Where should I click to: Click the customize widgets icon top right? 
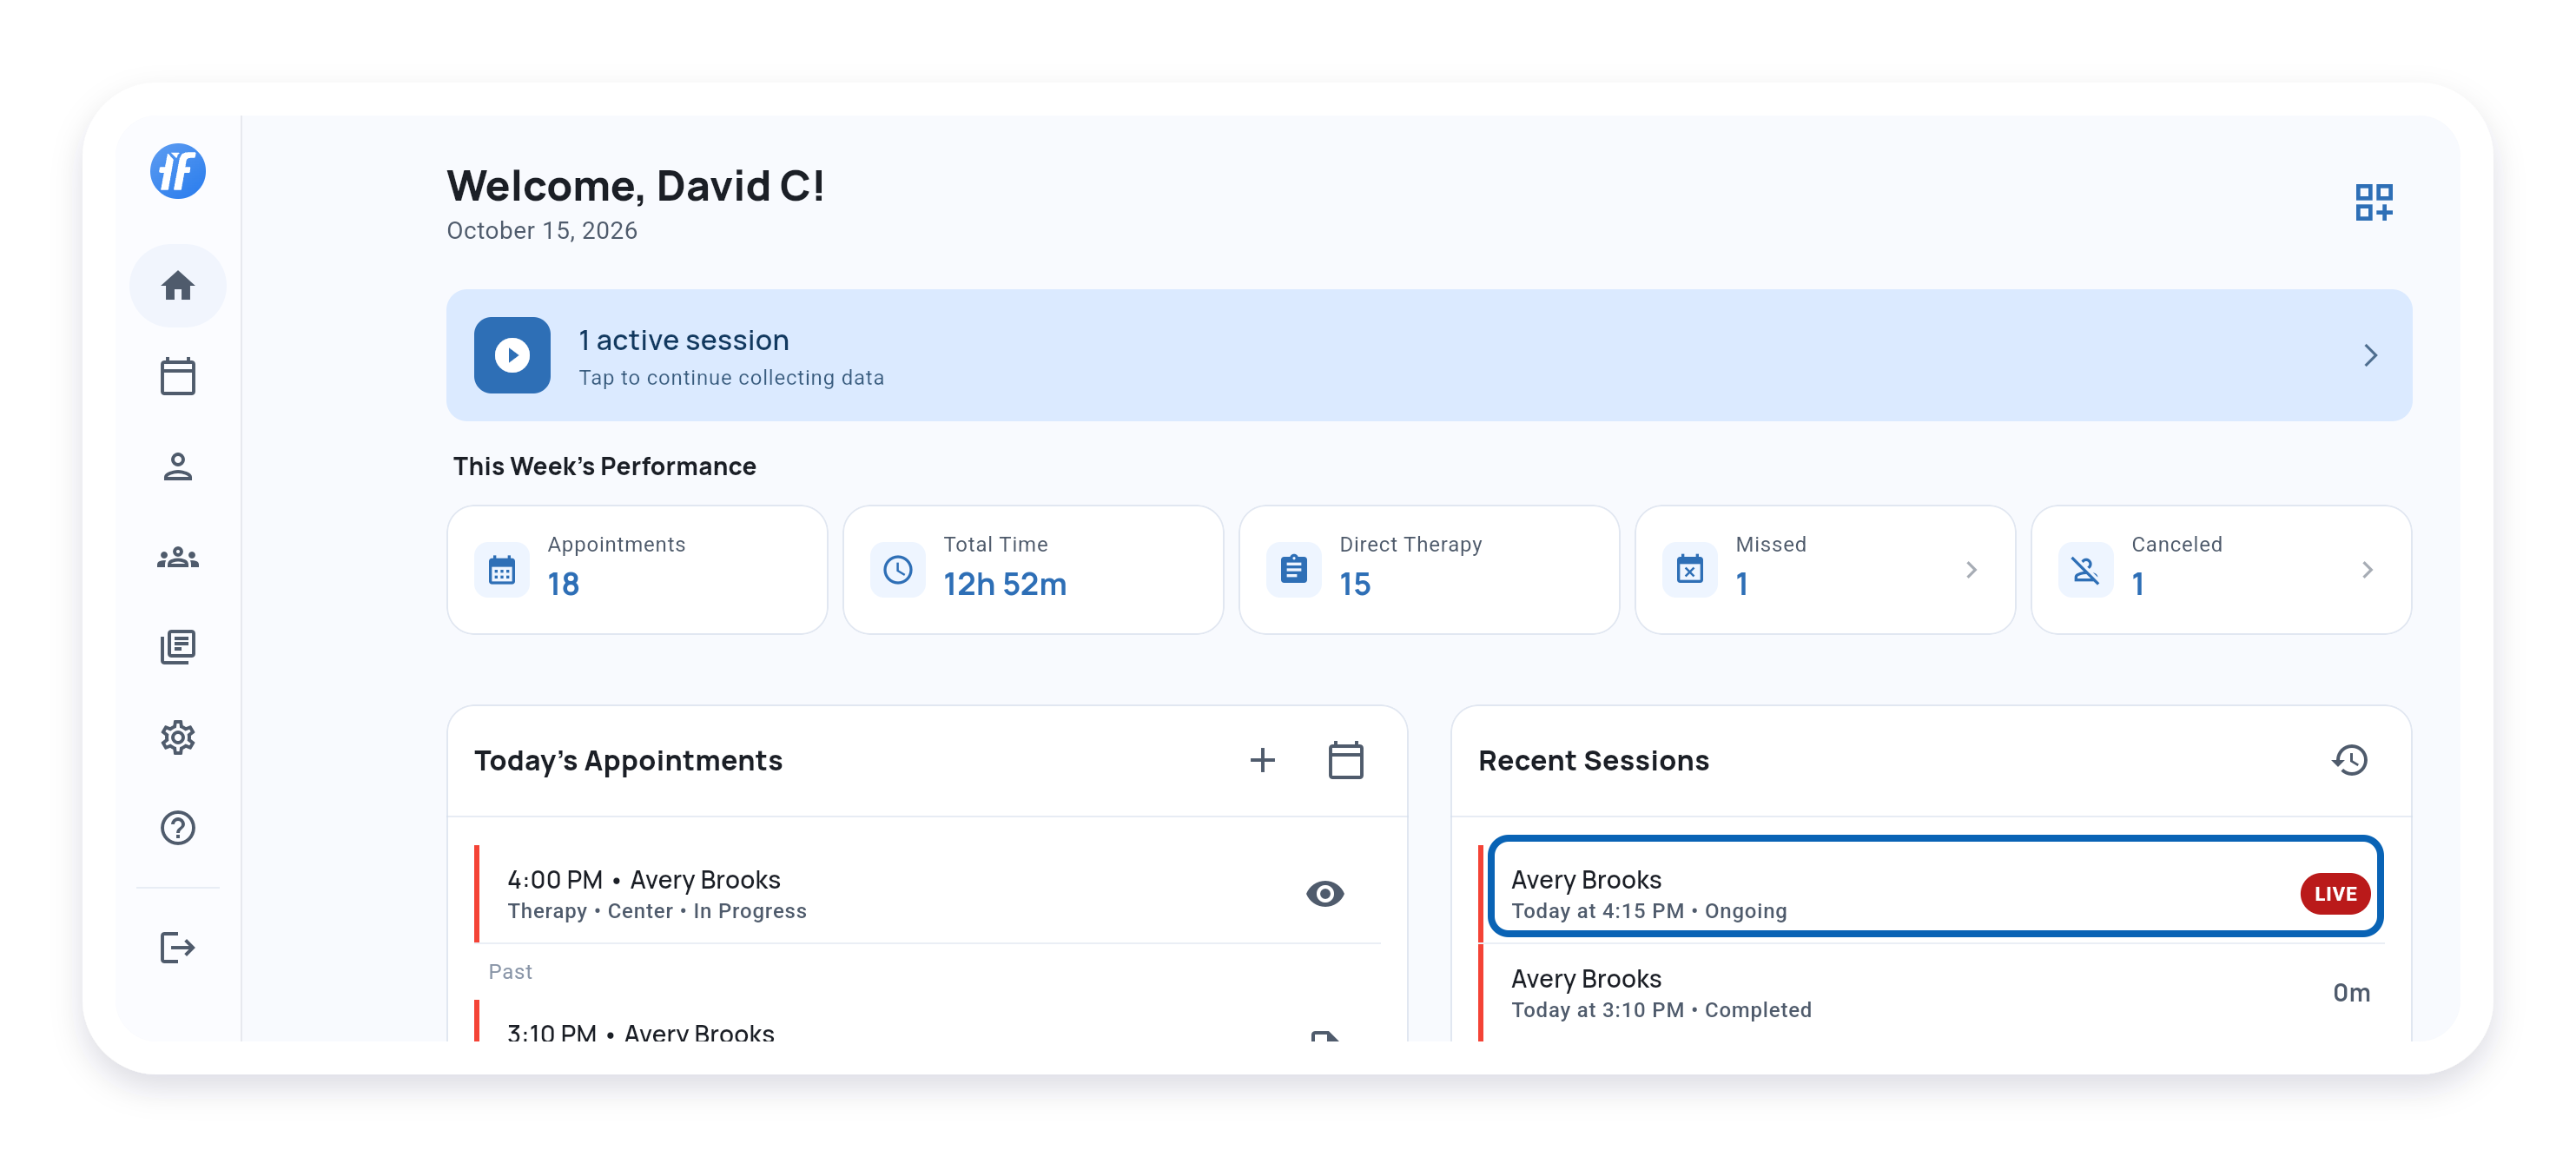pos(2373,202)
